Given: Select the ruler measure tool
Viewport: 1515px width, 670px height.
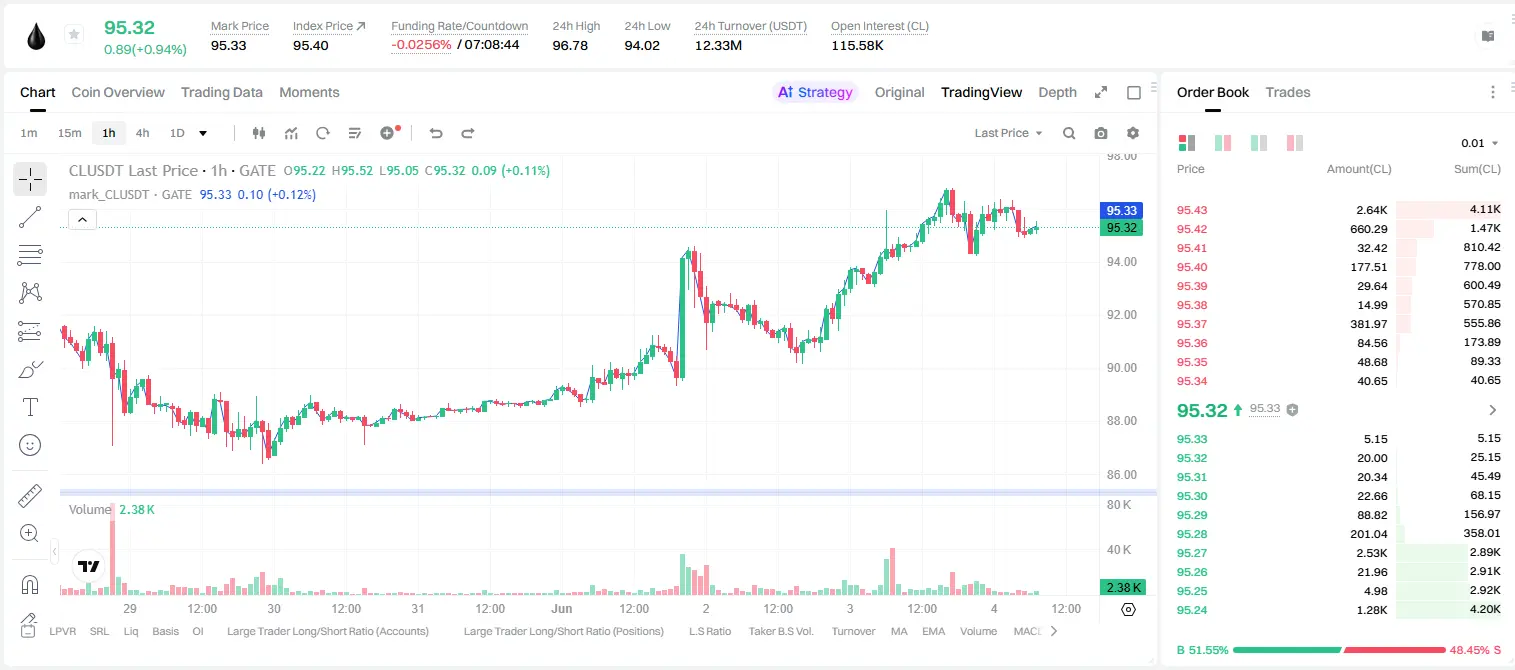Looking at the screenshot, I should [30, 496].
